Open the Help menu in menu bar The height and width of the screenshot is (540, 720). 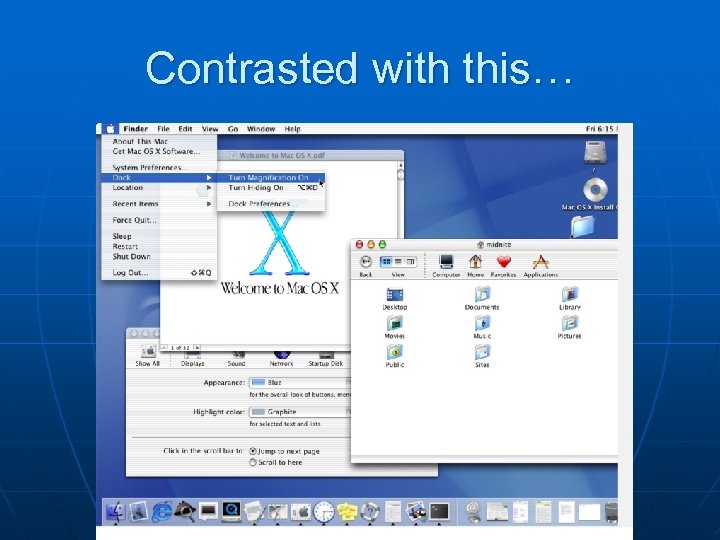click(x=292, y=129)
